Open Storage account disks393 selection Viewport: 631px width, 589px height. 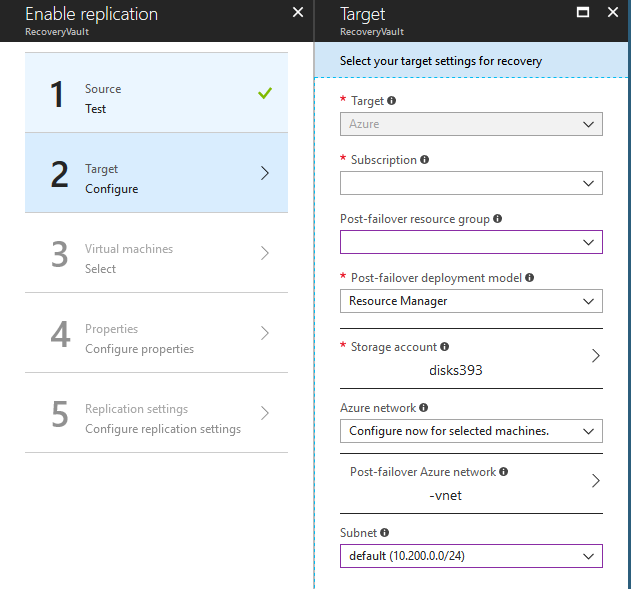click(x=471, y=358)
